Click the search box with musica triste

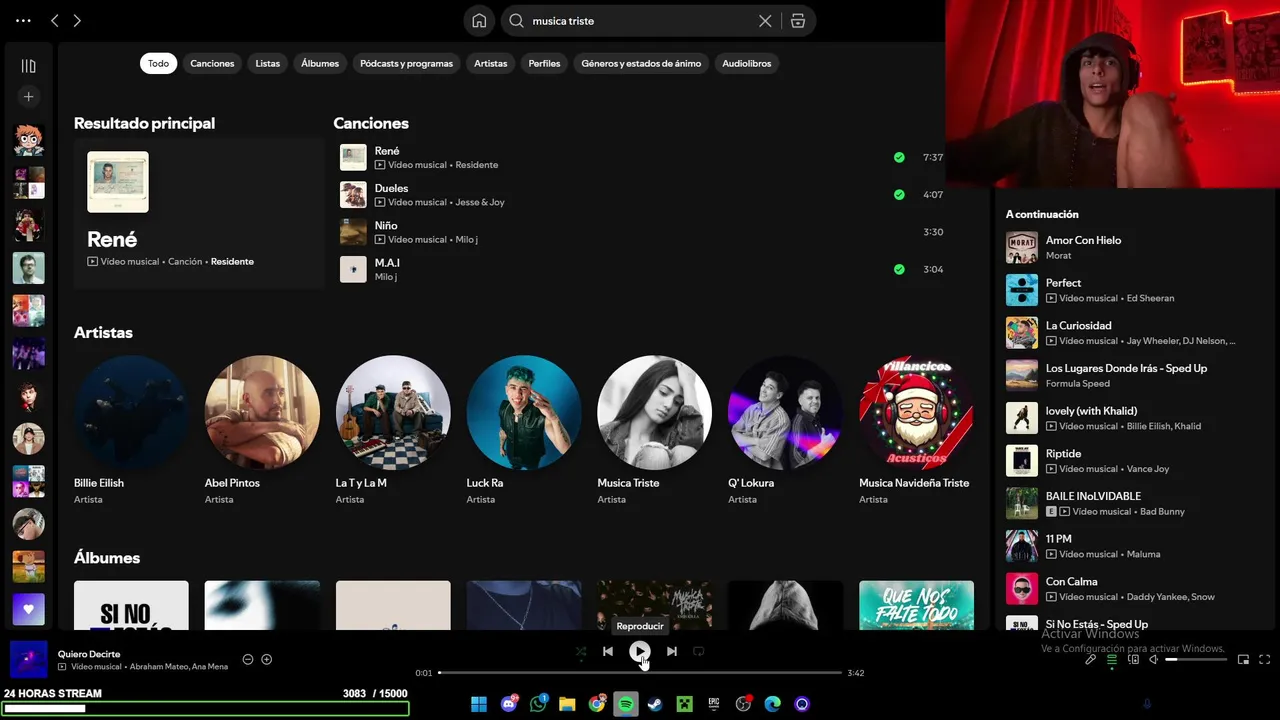(640, 21)
